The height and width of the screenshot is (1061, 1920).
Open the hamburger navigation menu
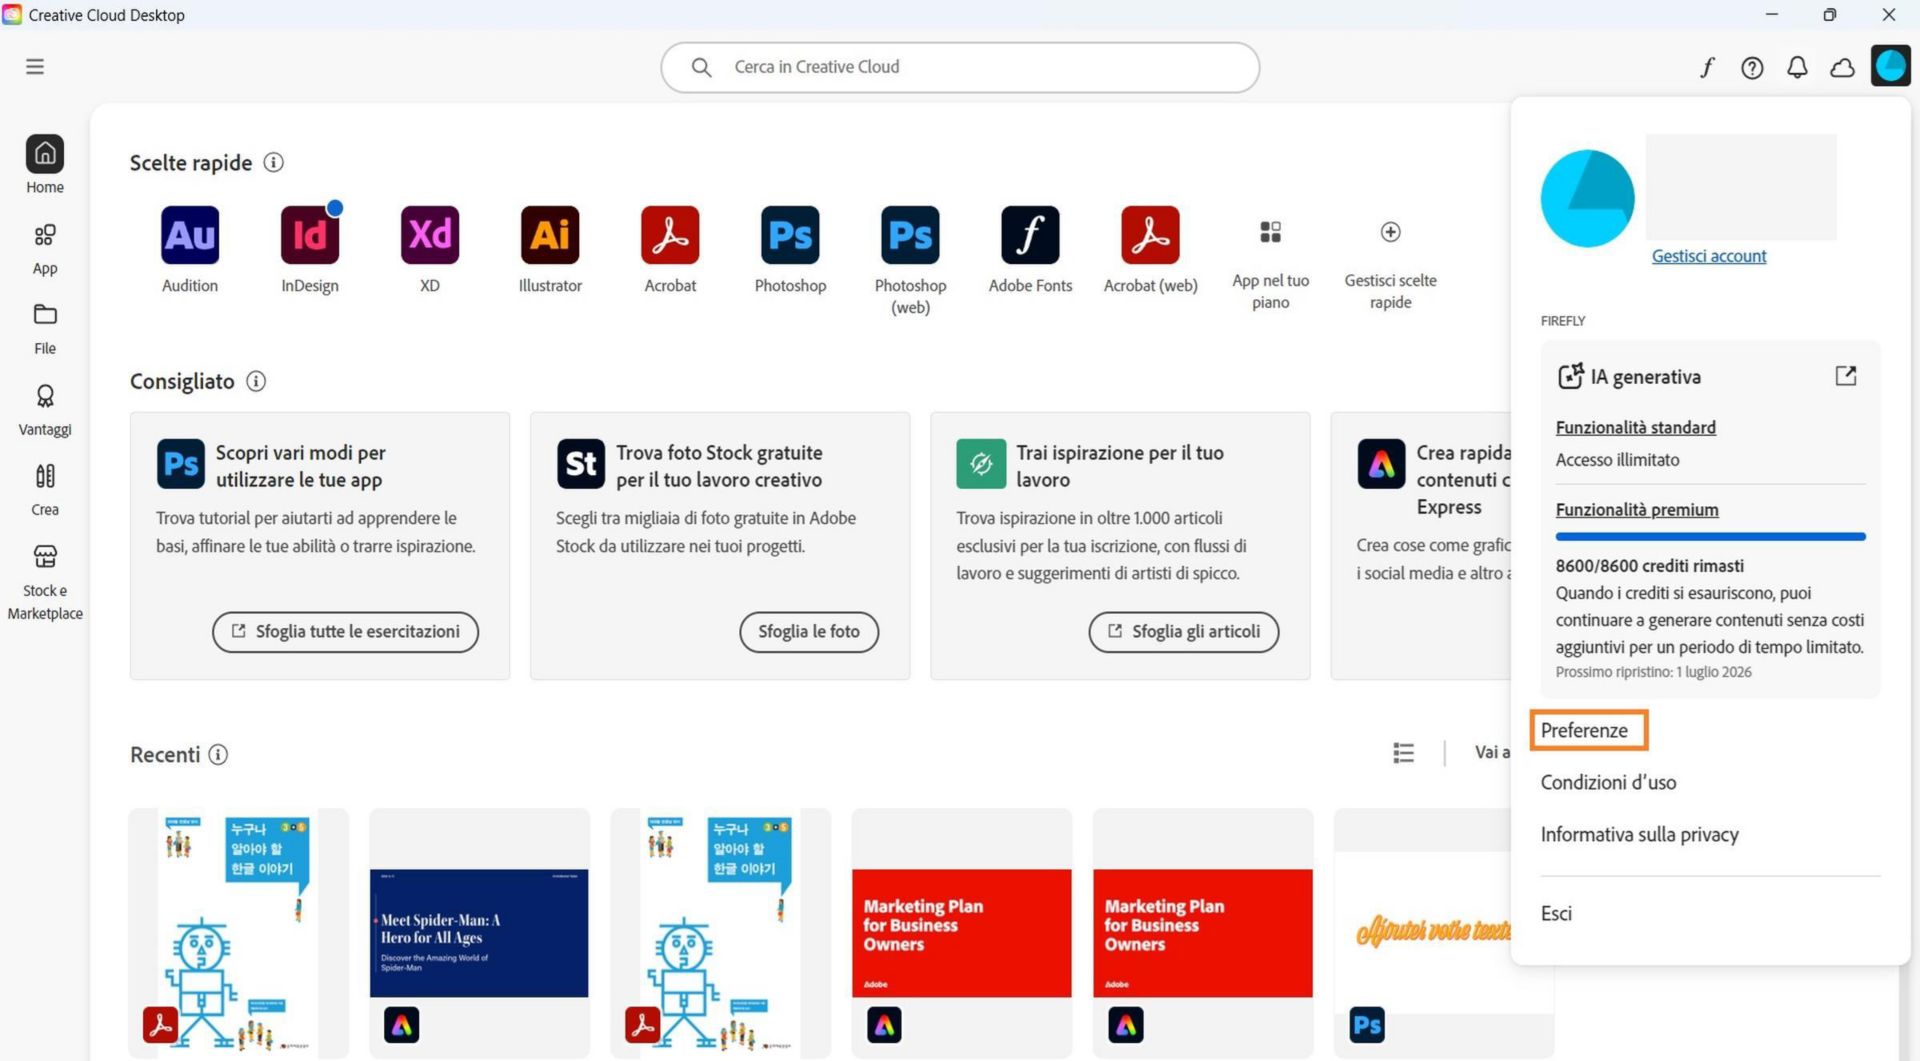35,67
